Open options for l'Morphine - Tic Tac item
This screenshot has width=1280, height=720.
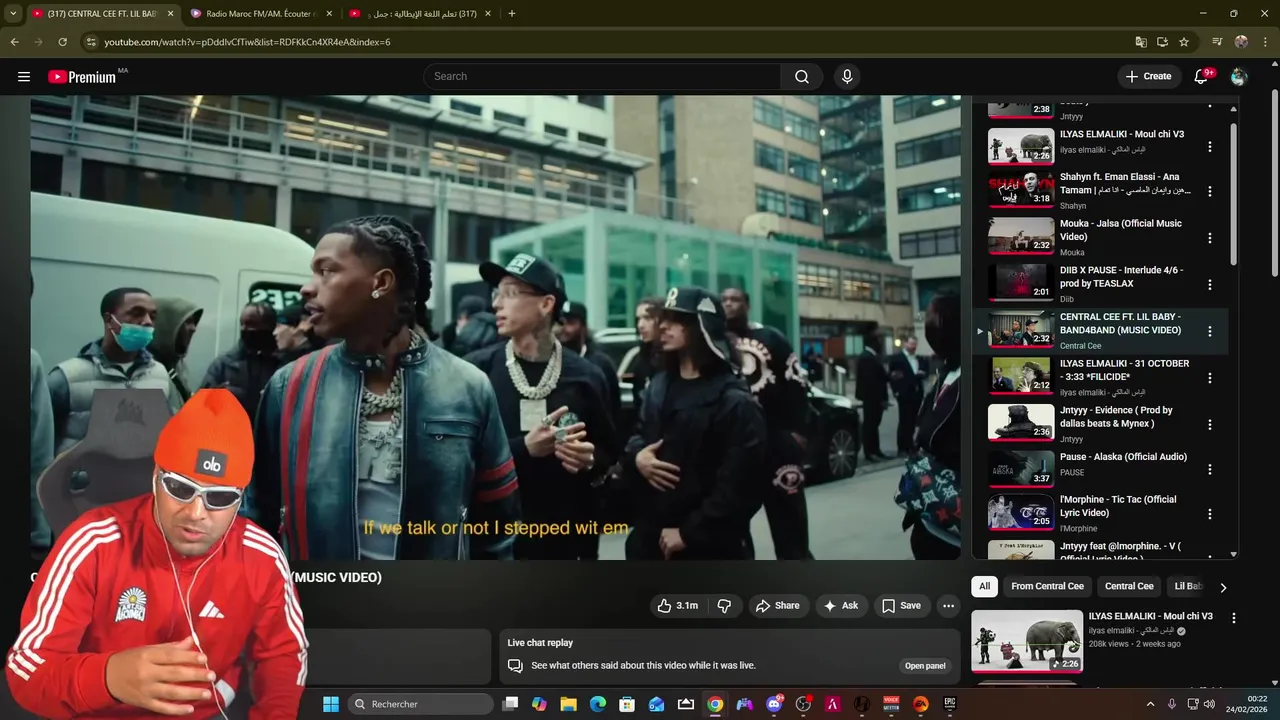[1209, 514]
